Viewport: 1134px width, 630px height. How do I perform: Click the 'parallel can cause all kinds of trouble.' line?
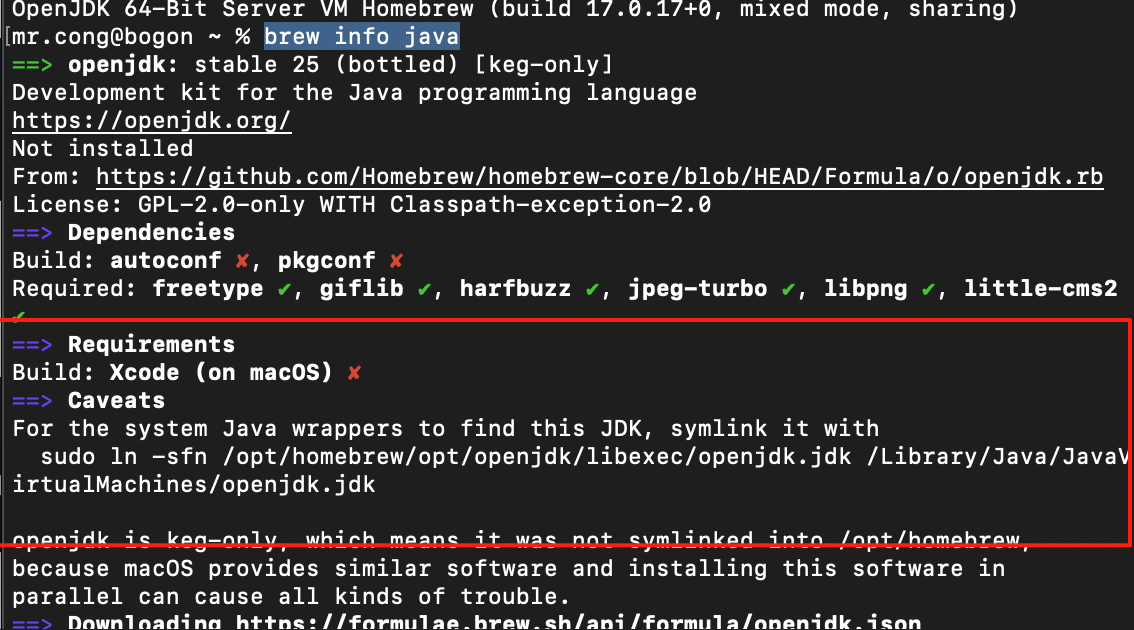pyautogui.click(x=291, y=597)
